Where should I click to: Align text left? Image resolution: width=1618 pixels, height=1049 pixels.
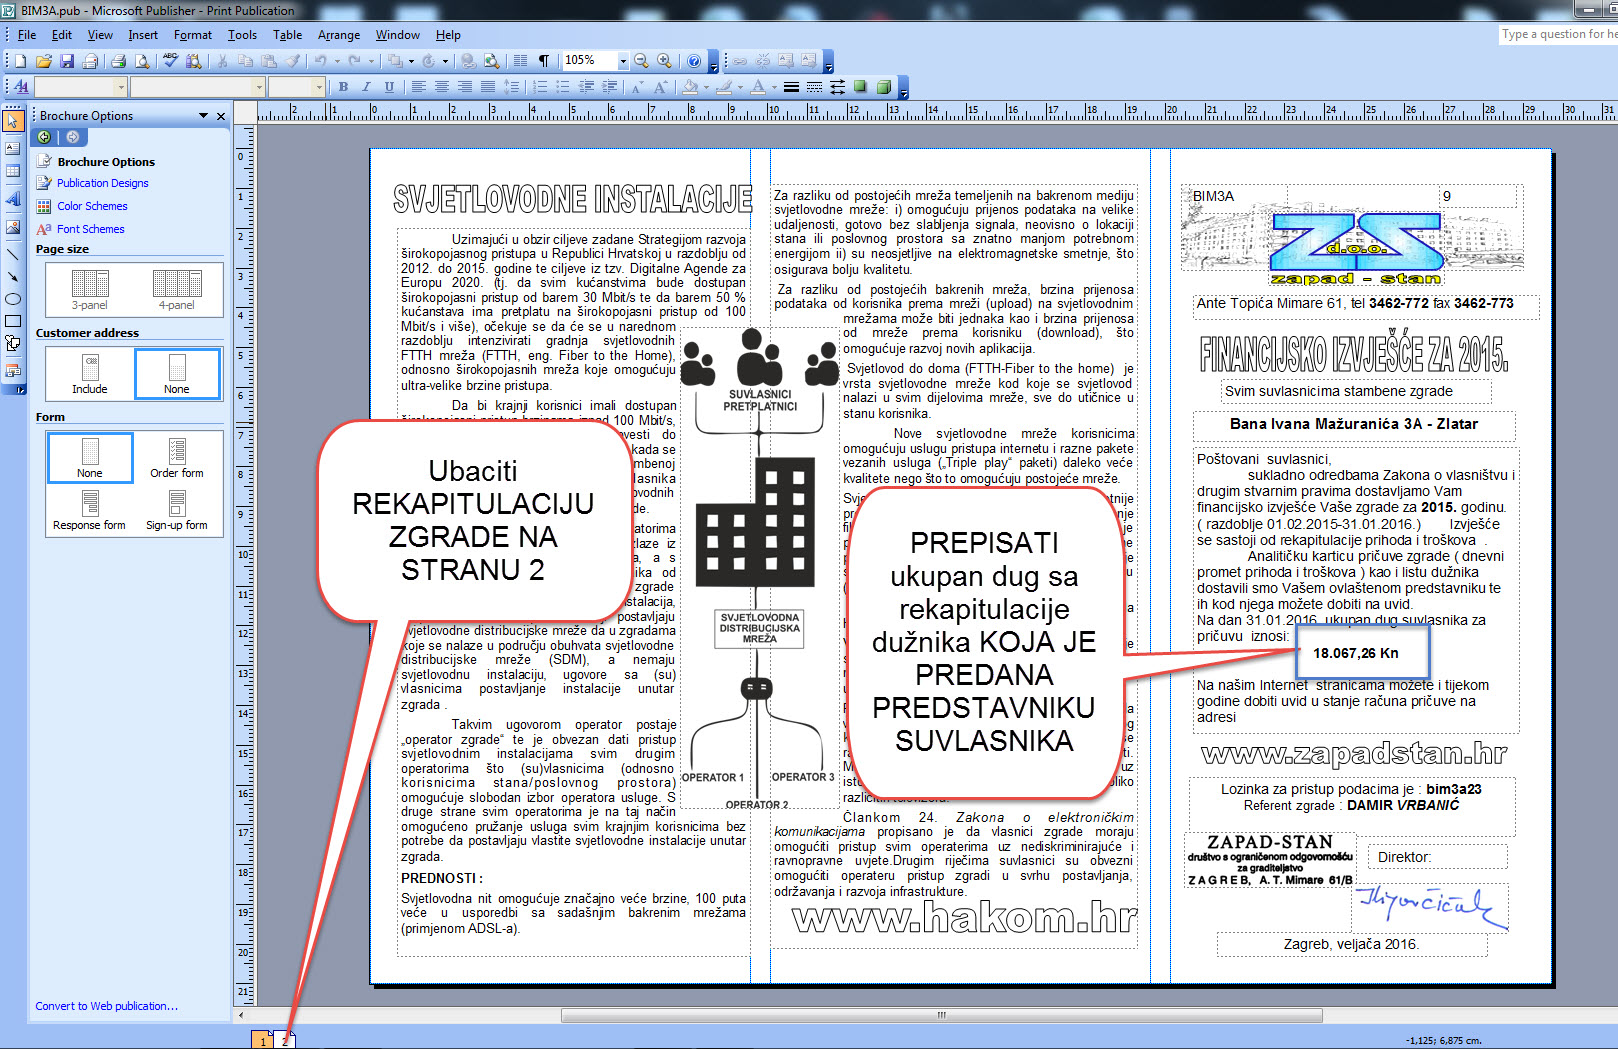click(418, 87)
